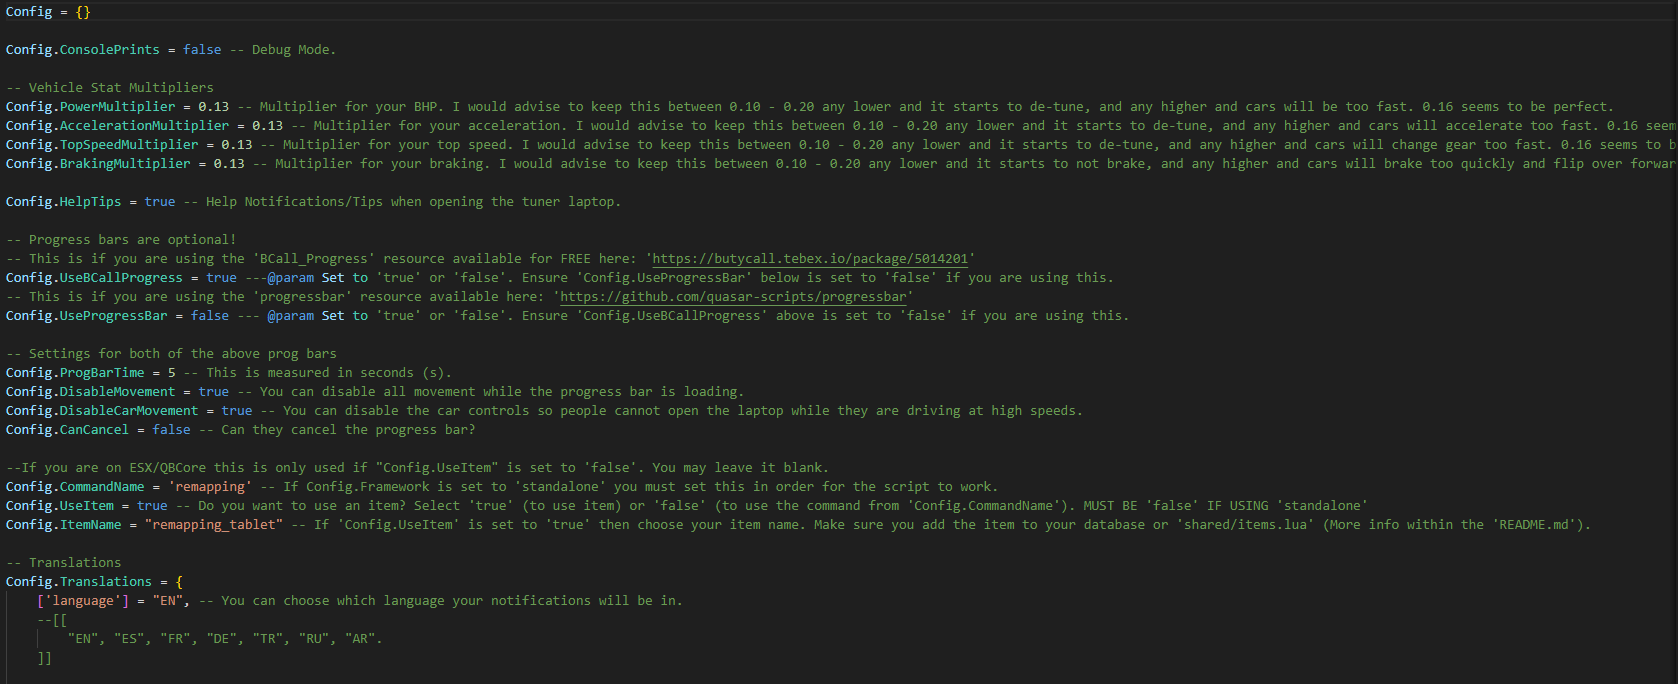Image resolution: width=1678 pixels, height=684 pixels.
Task: Click the opening brace of Config.Translations
Action: (179, 582)
